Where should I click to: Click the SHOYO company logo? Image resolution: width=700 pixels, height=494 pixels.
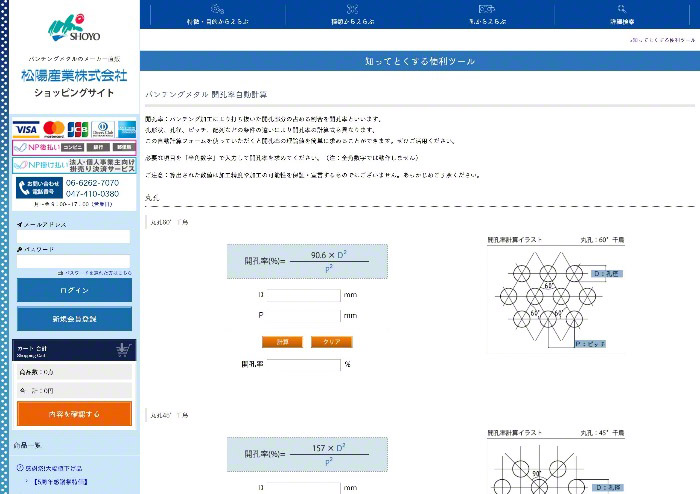tap(74, 28)
